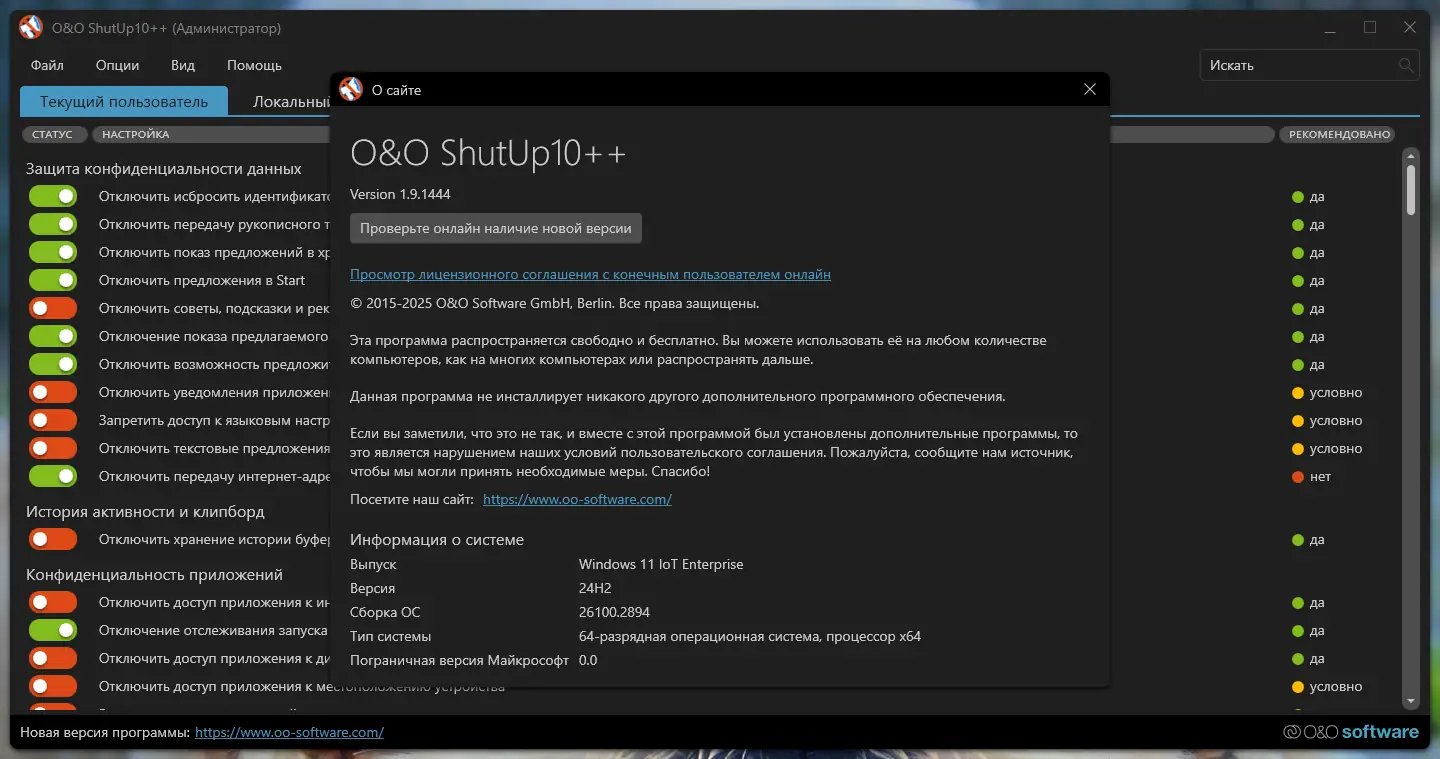
Task: Click the РЕКОМЕНДОВАНО column header
Action: (1339, 135)
